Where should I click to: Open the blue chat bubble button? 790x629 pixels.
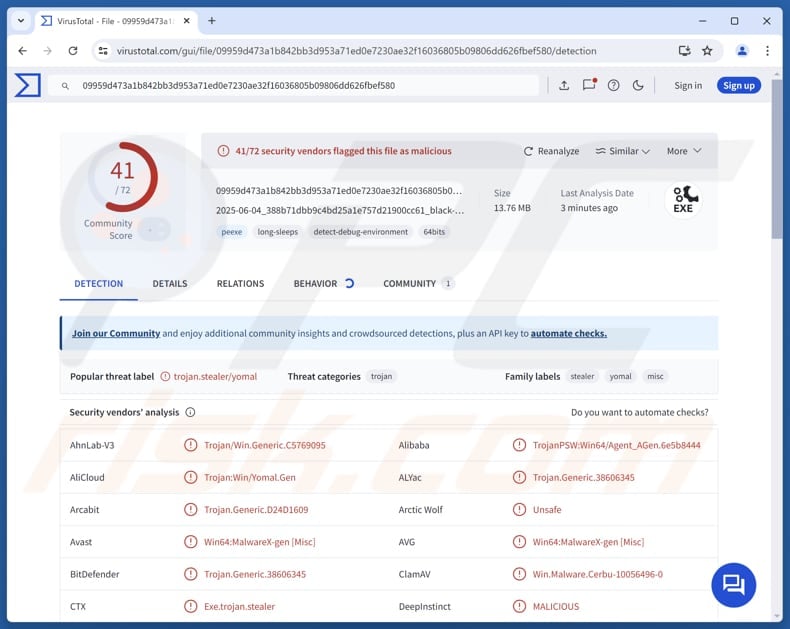733,584
